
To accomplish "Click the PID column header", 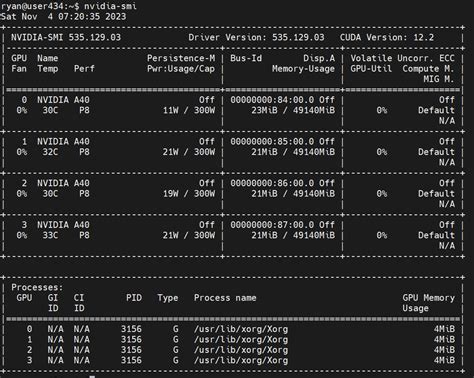I will (134, 298).
